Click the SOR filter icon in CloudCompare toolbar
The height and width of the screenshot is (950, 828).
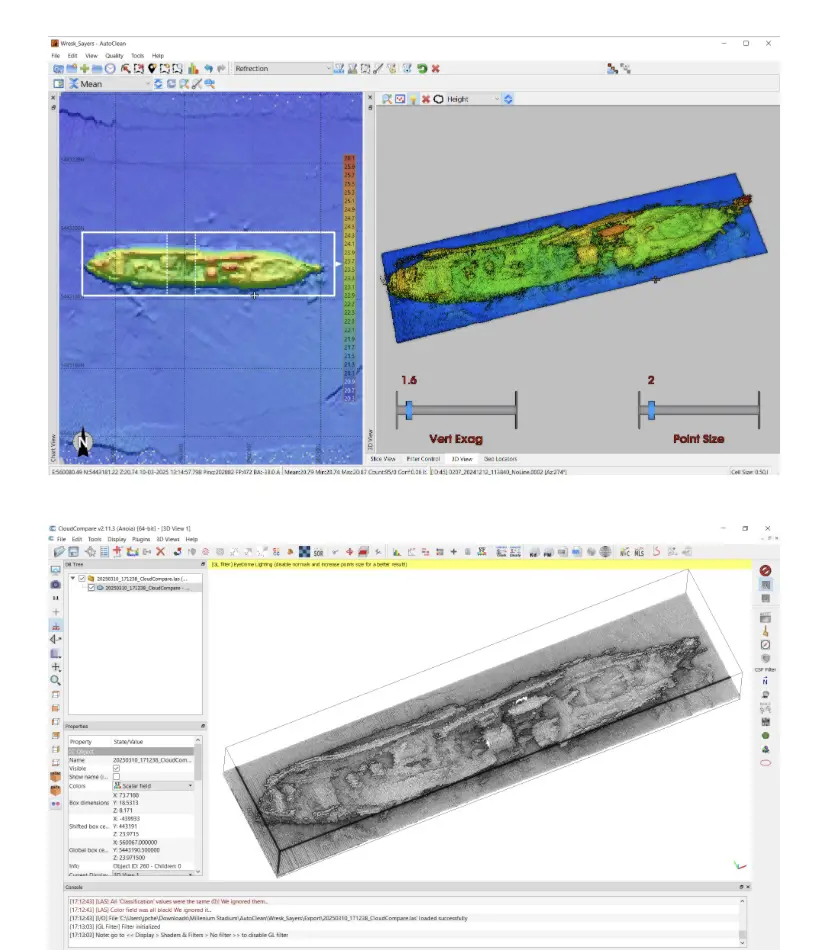pos(319,551)
